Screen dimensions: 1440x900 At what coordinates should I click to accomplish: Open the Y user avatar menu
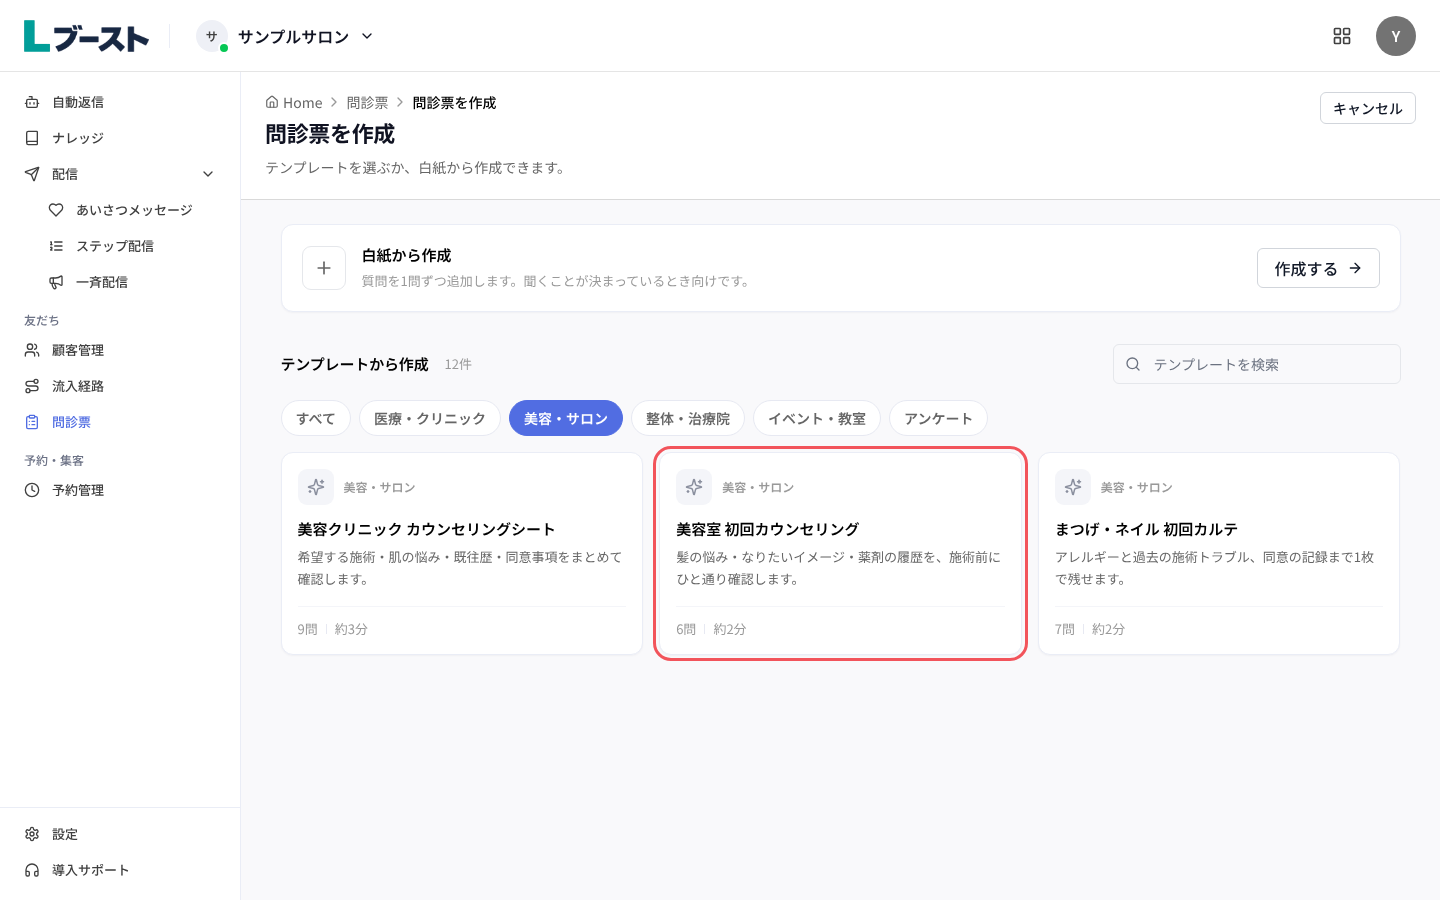[x=1396, y=36]
